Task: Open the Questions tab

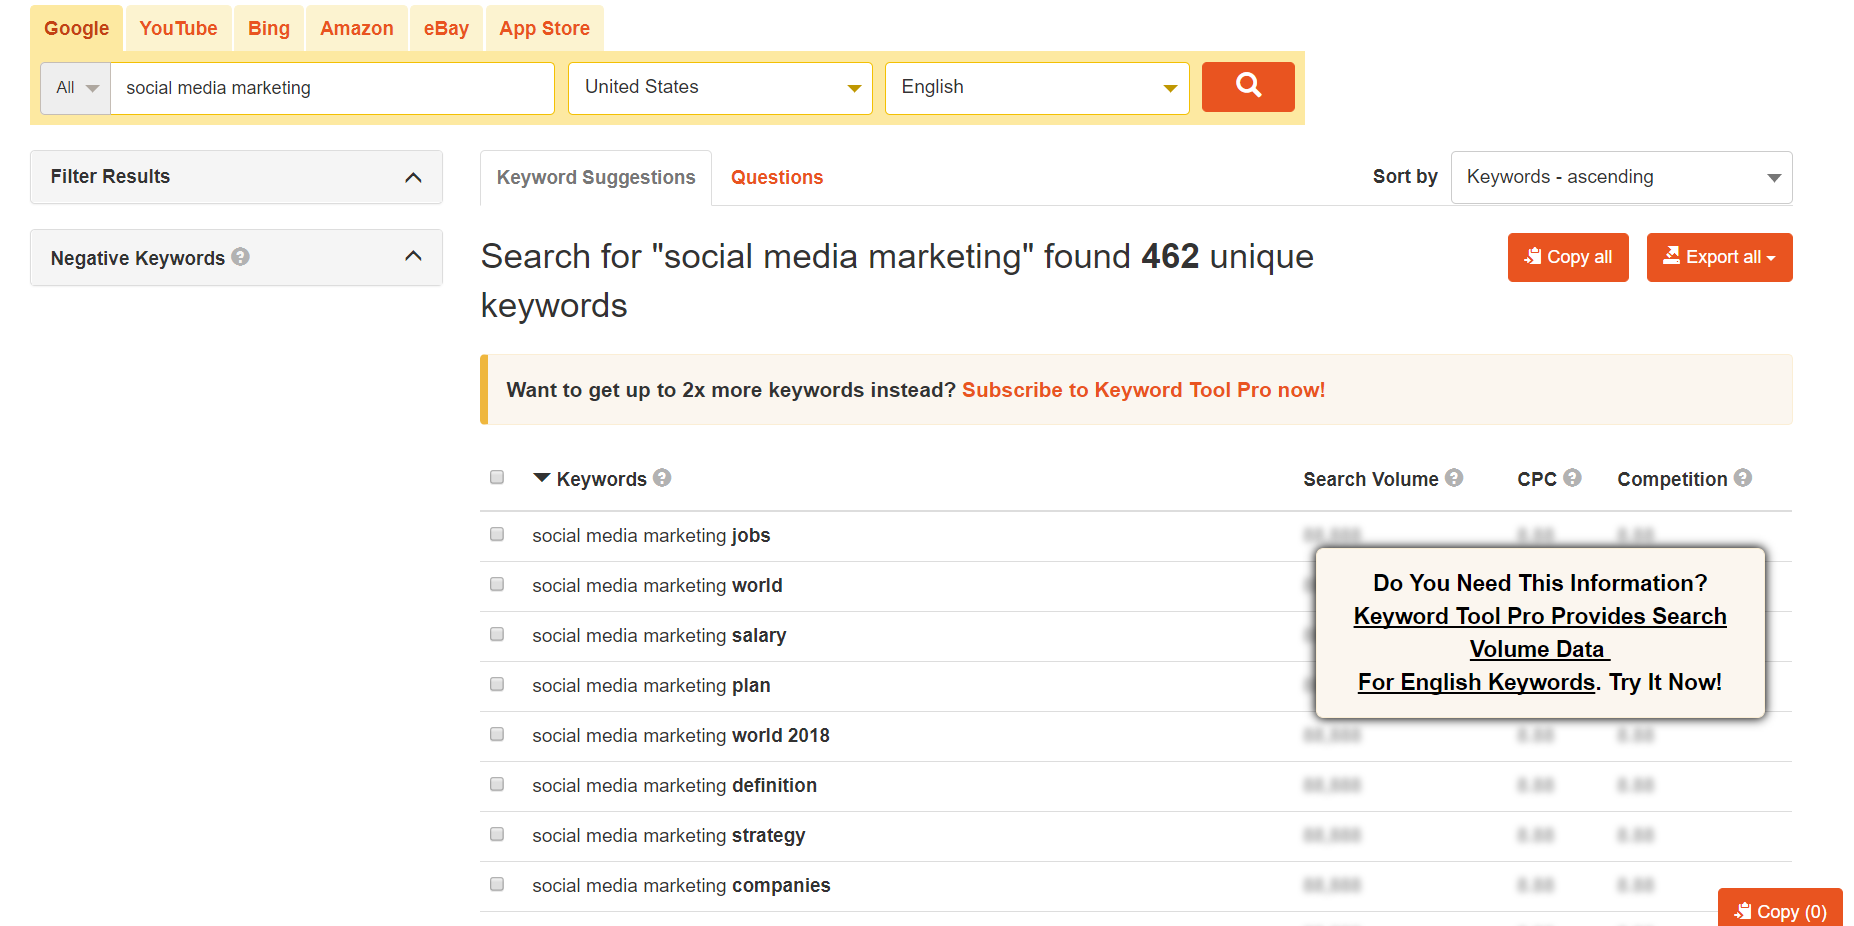Action: pos(777,177)
